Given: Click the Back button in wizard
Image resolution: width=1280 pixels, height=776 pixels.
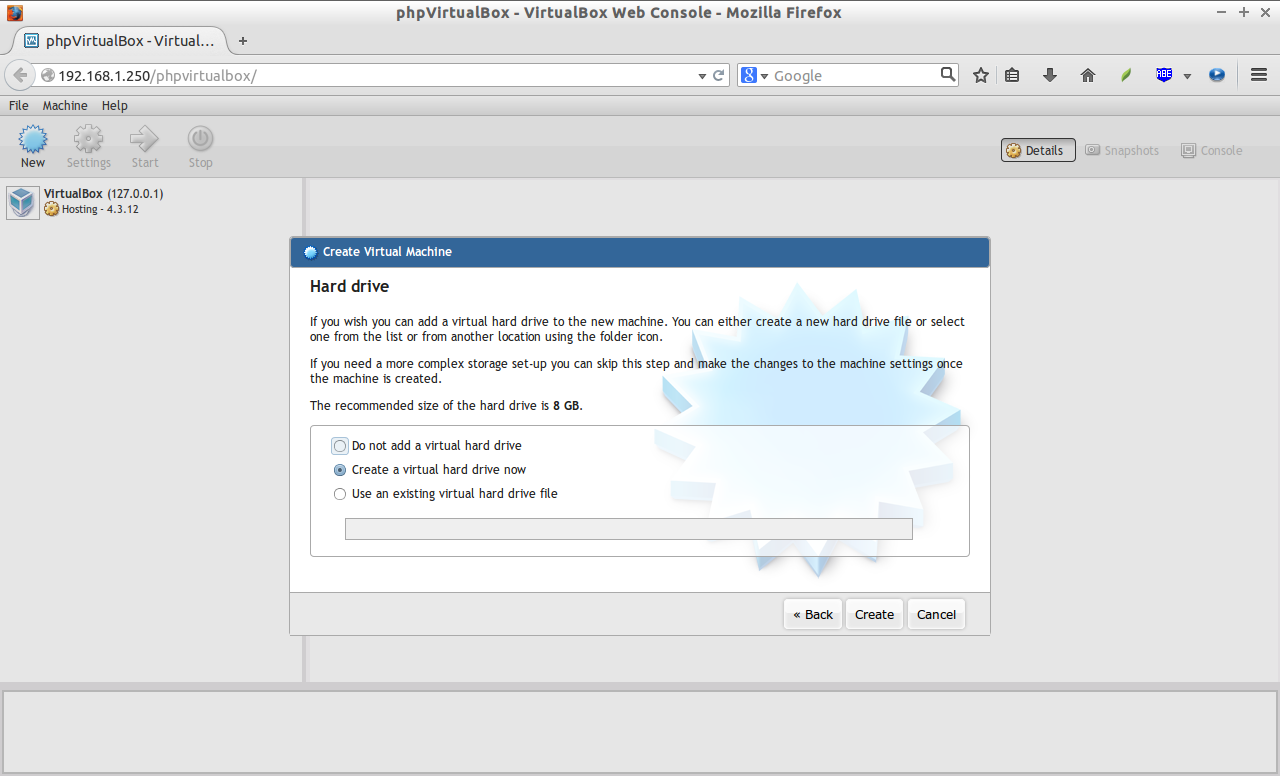Looking at the screenshot, I should coord(813,615).
